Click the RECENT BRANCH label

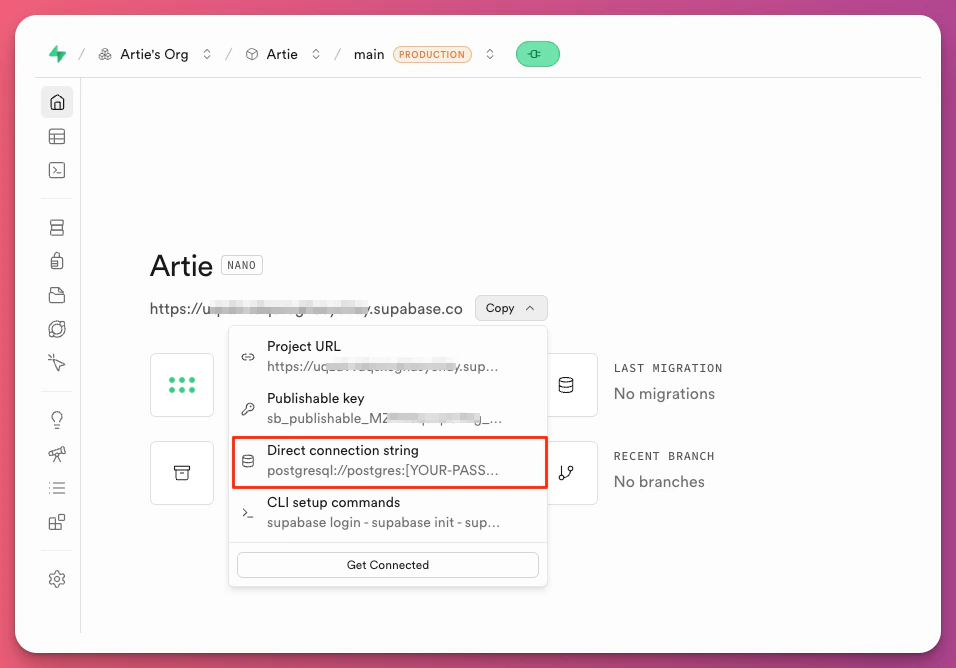(664, 456)
